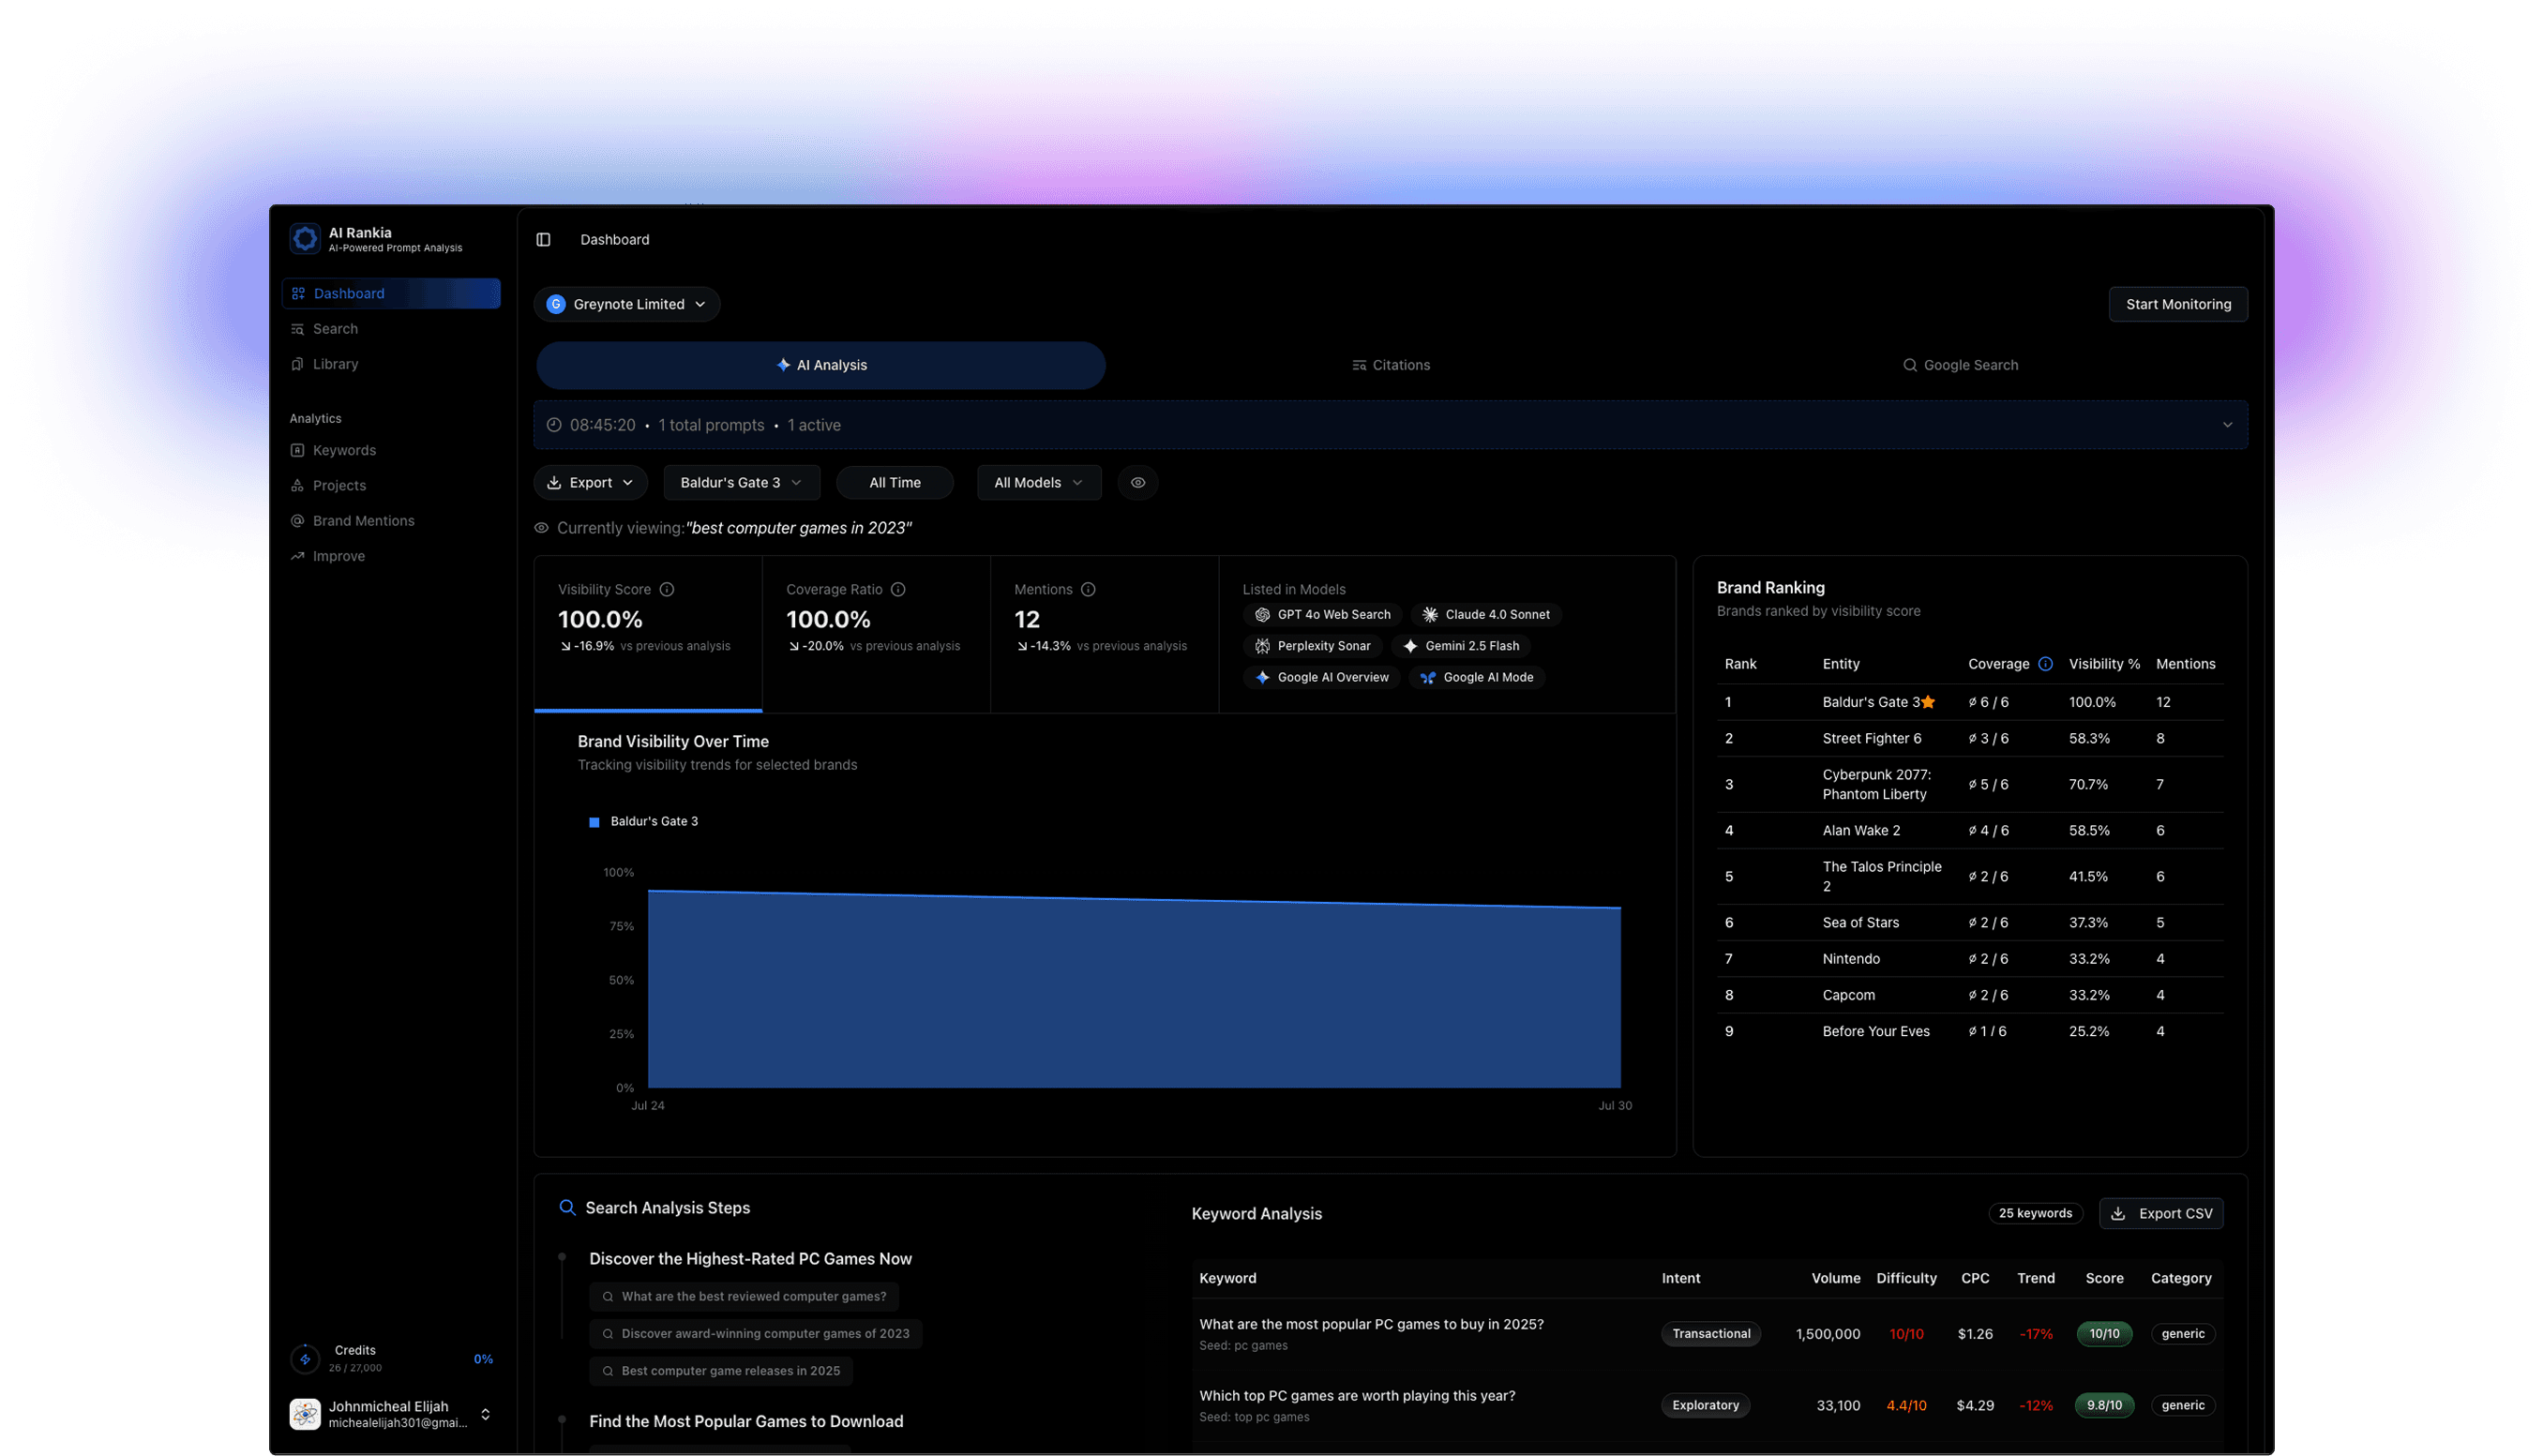Click 'What are the best reviewed computer games?' query
The height and width of the screenshot is (1456, 2543).
point(743,1296)
